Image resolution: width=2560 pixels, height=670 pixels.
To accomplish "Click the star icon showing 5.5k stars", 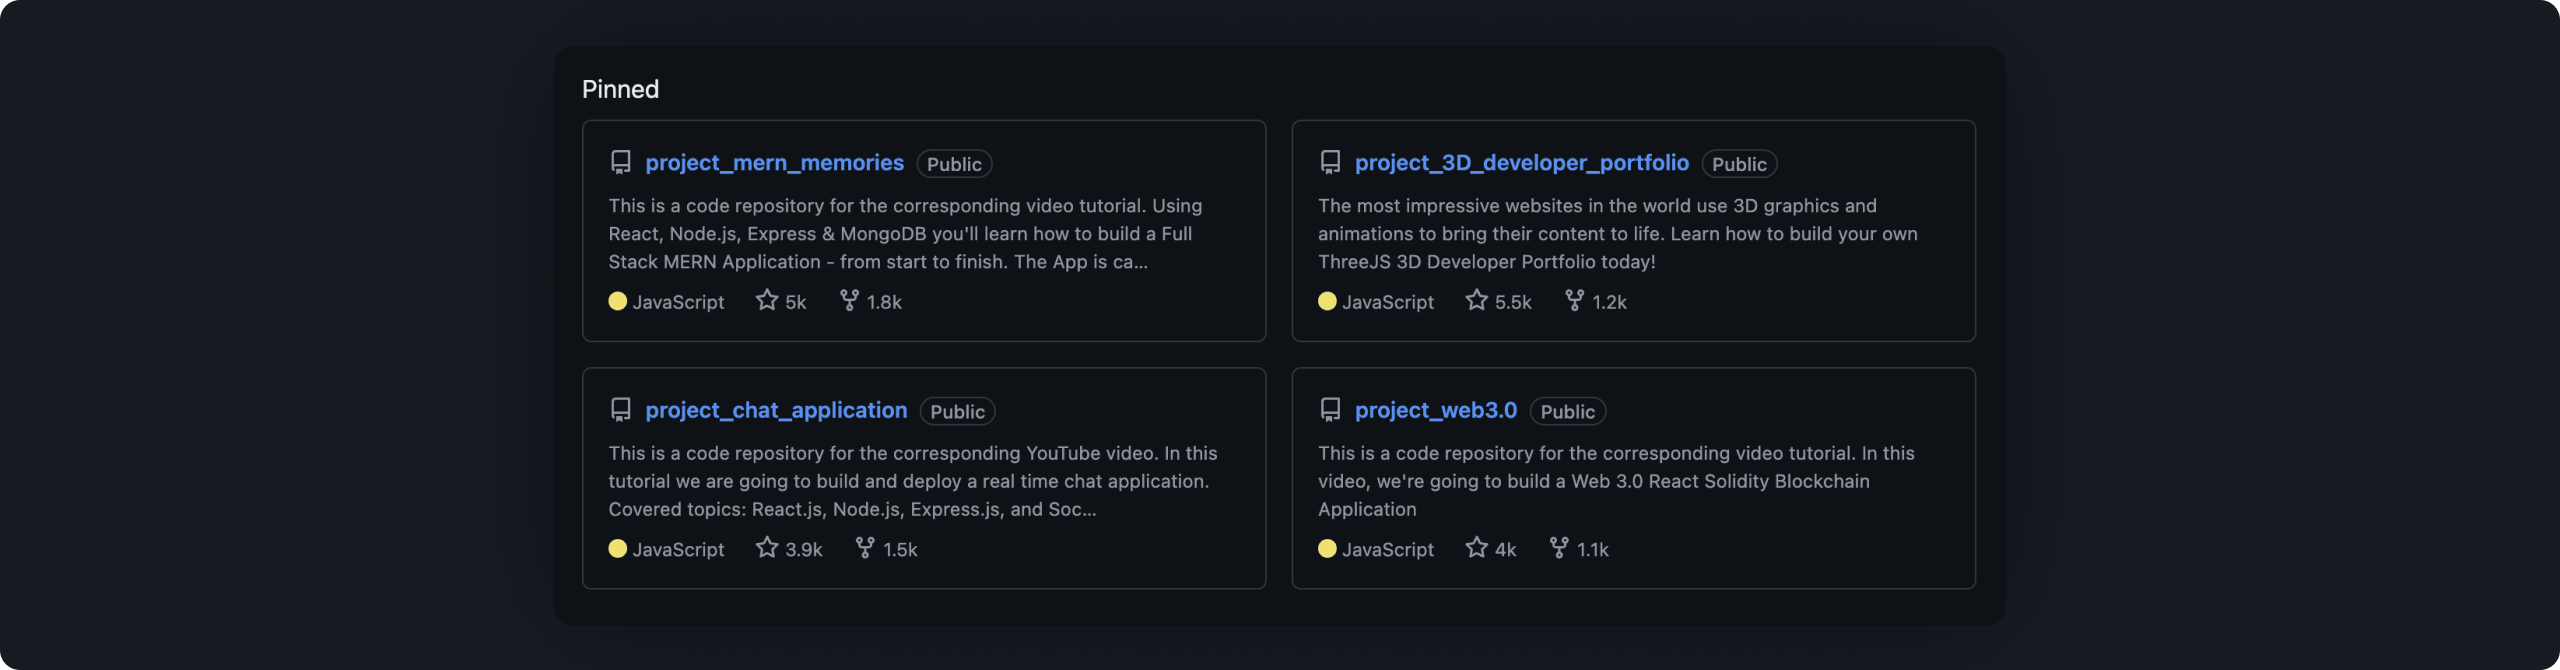I will click(1476, 300).
